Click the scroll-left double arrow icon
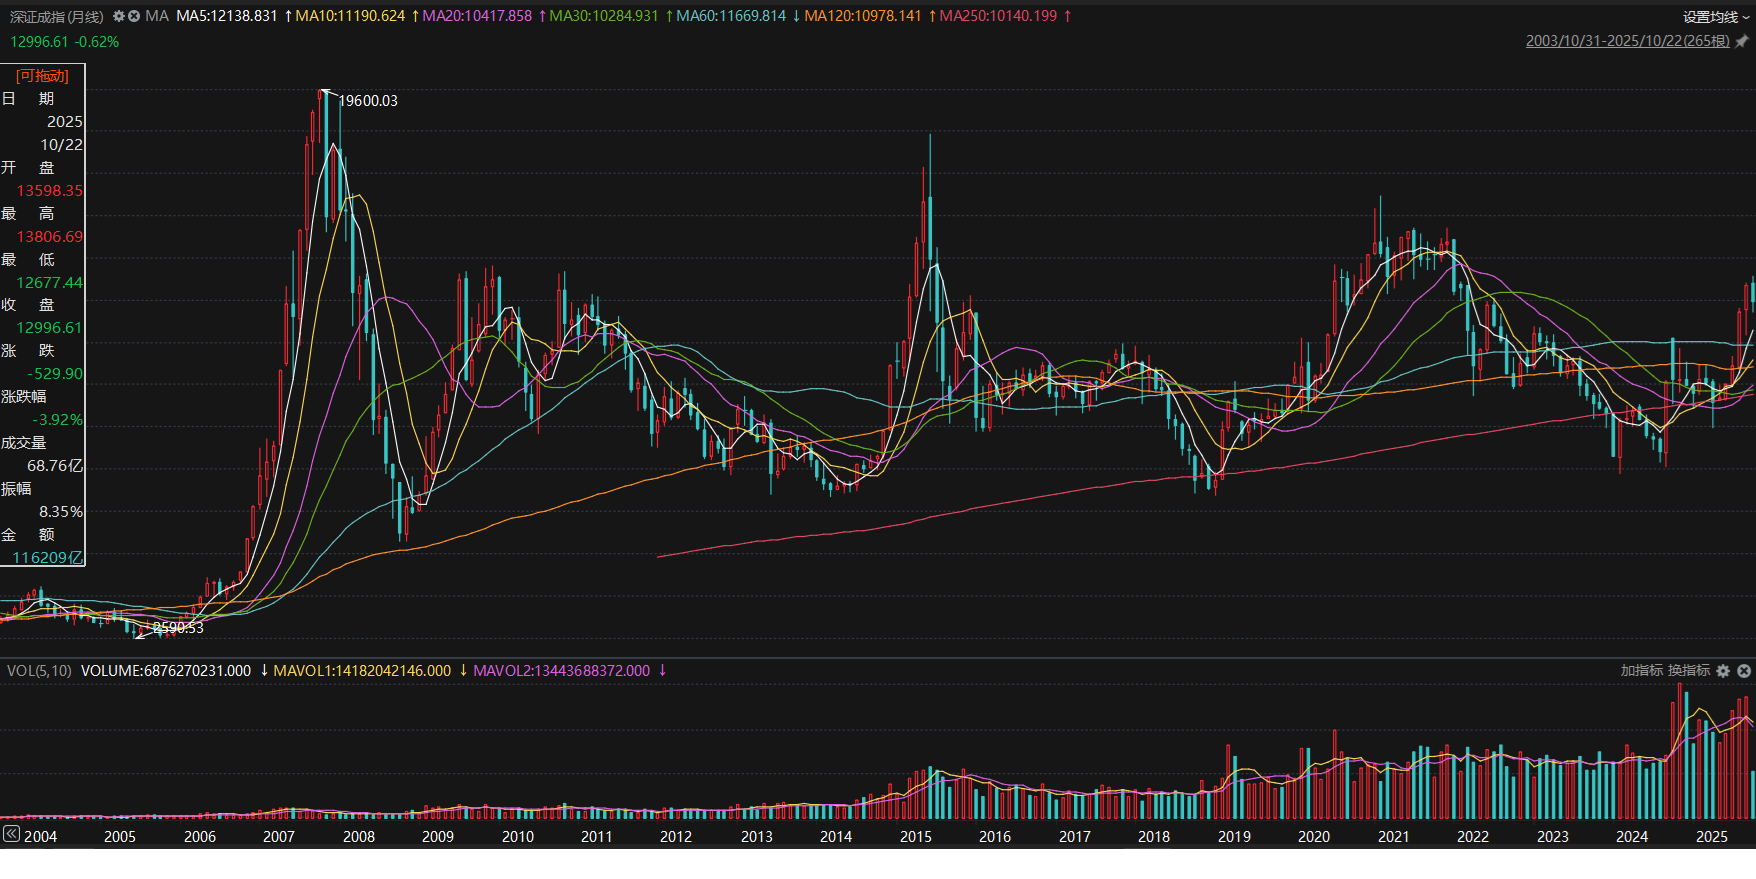 coord(11,834)
